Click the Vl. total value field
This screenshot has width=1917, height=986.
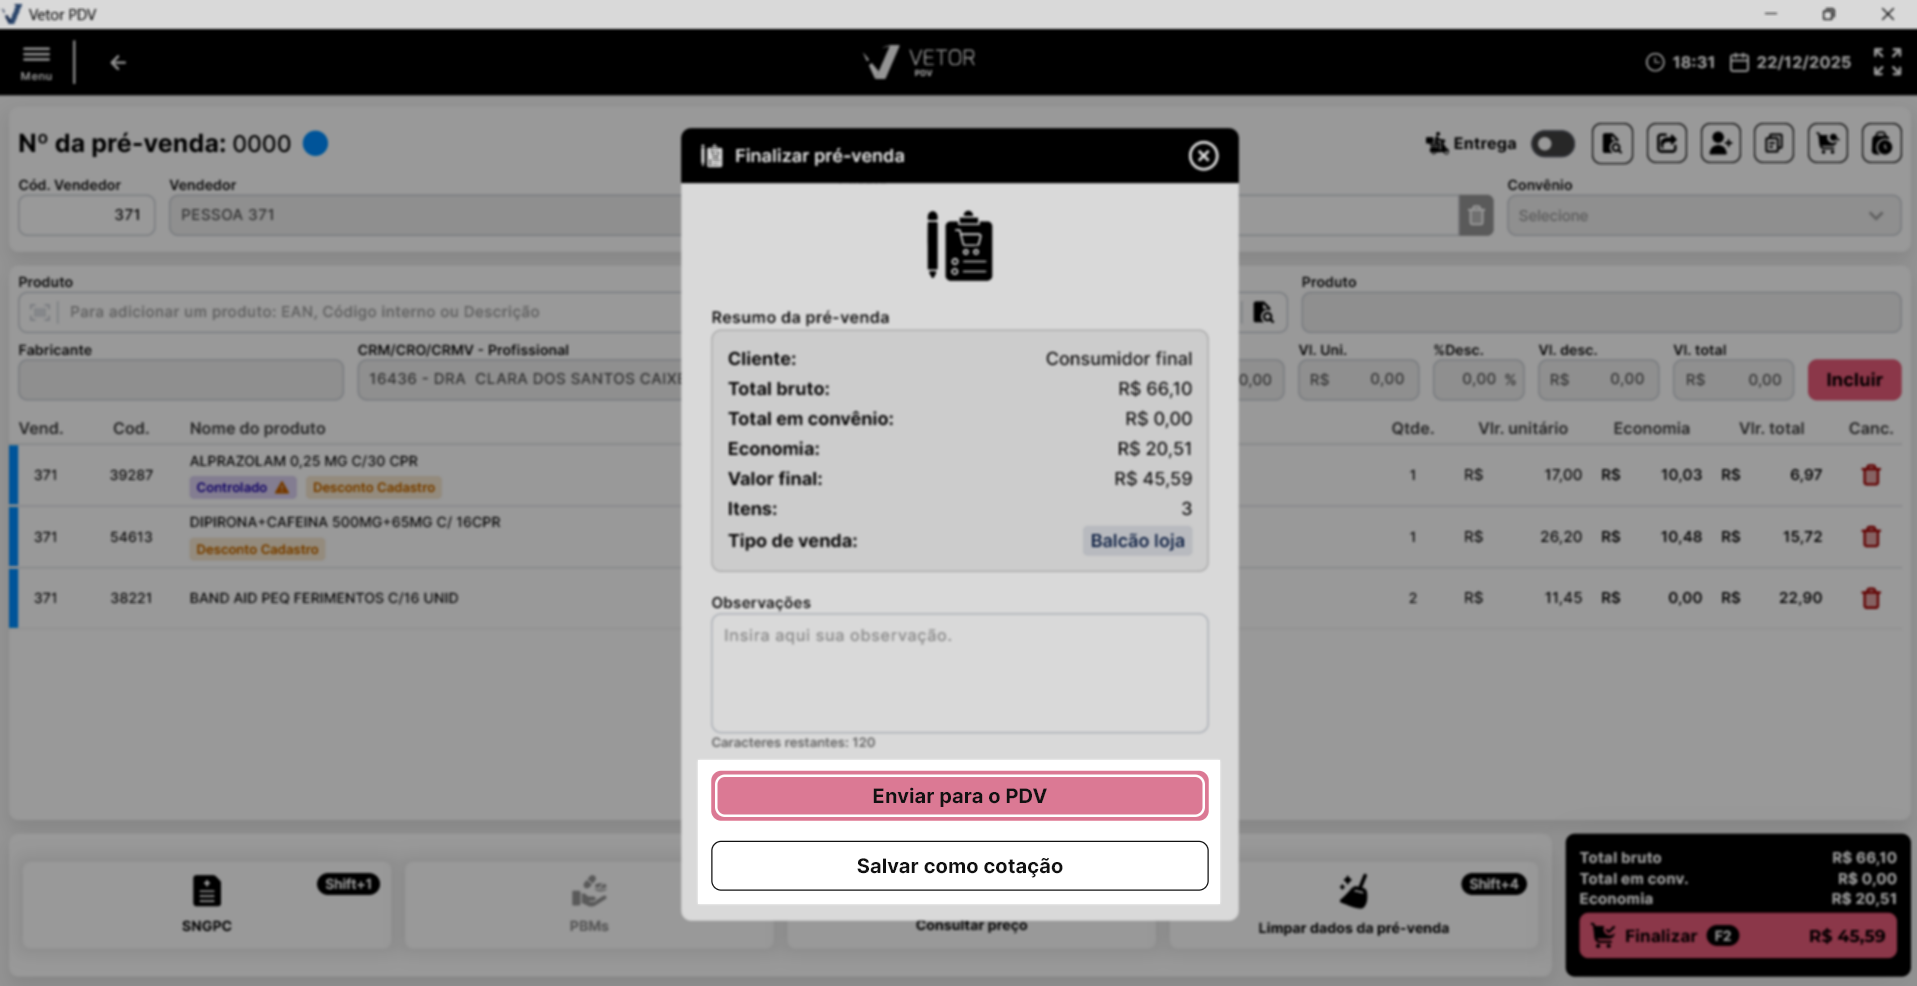point(1734,380)
